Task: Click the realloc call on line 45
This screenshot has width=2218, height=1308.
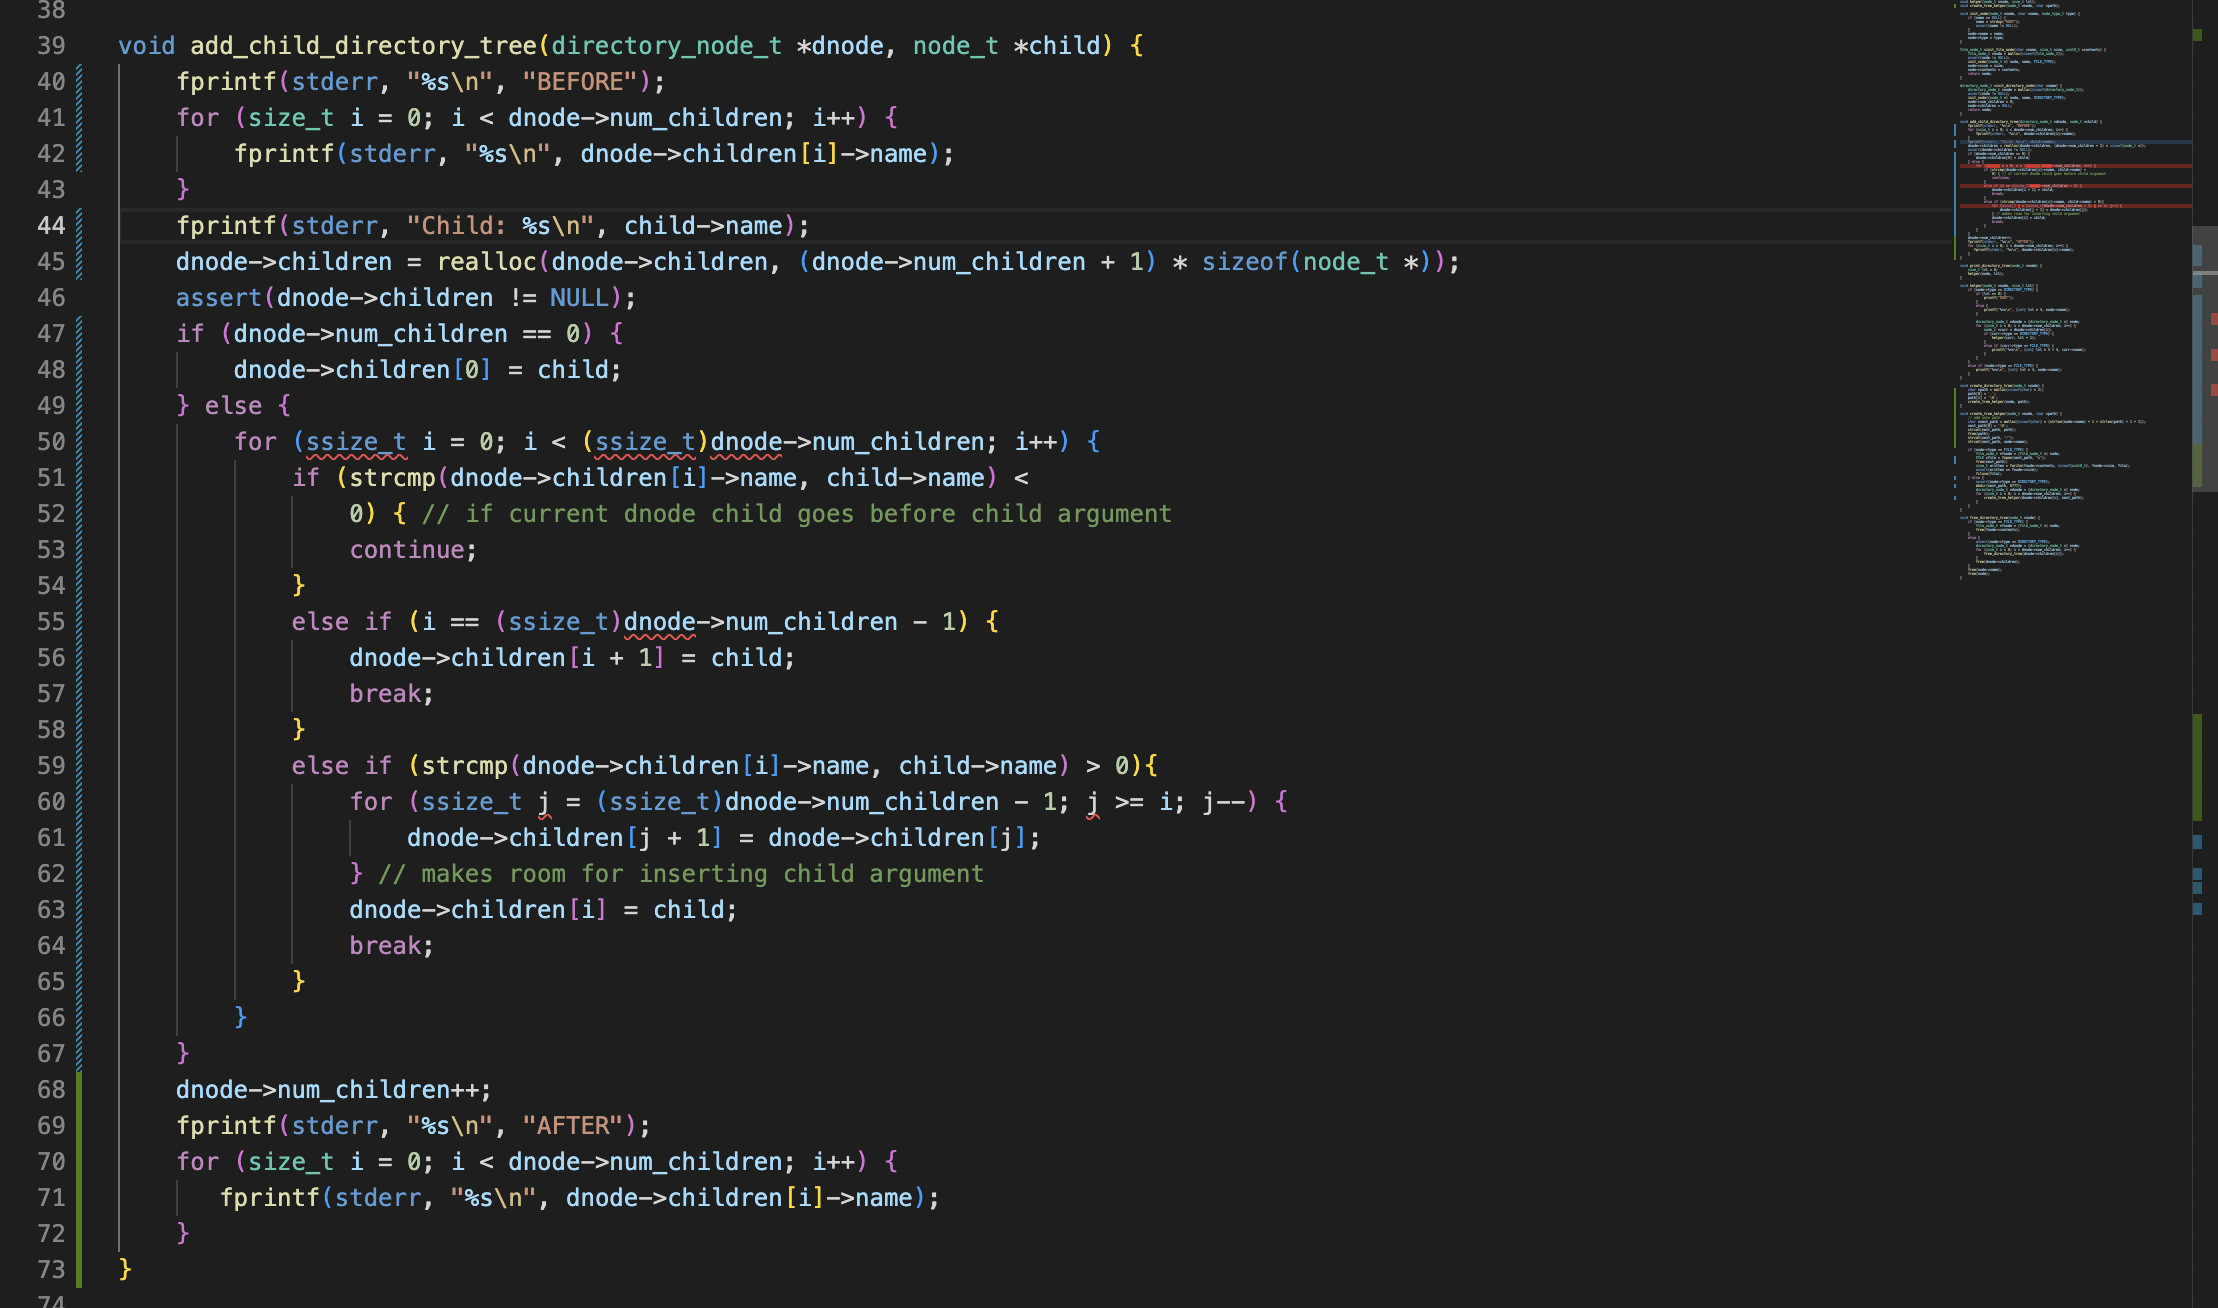Action: point(486,262)
